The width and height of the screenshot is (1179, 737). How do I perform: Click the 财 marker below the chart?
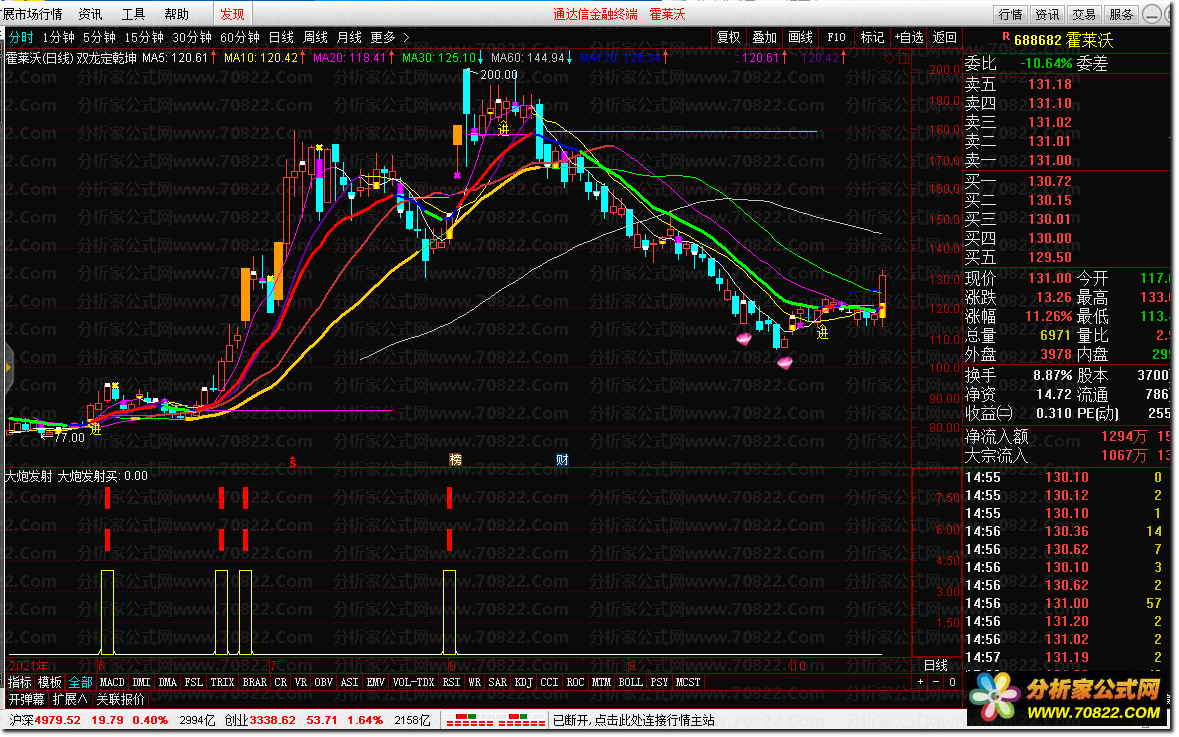coord(562,459)
